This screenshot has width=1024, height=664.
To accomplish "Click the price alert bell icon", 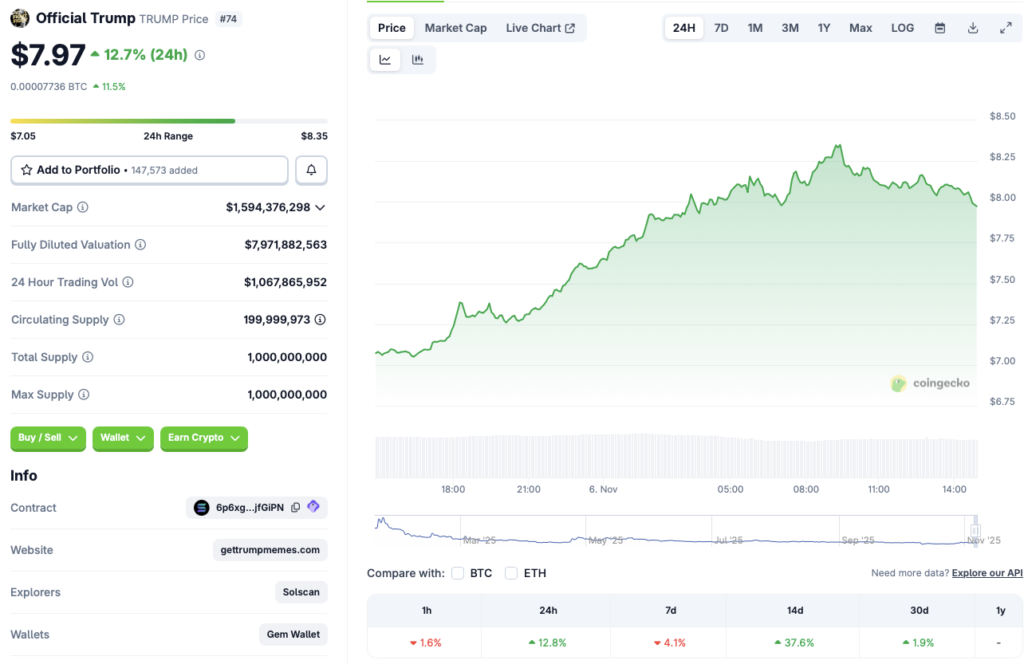I will 311,170.
